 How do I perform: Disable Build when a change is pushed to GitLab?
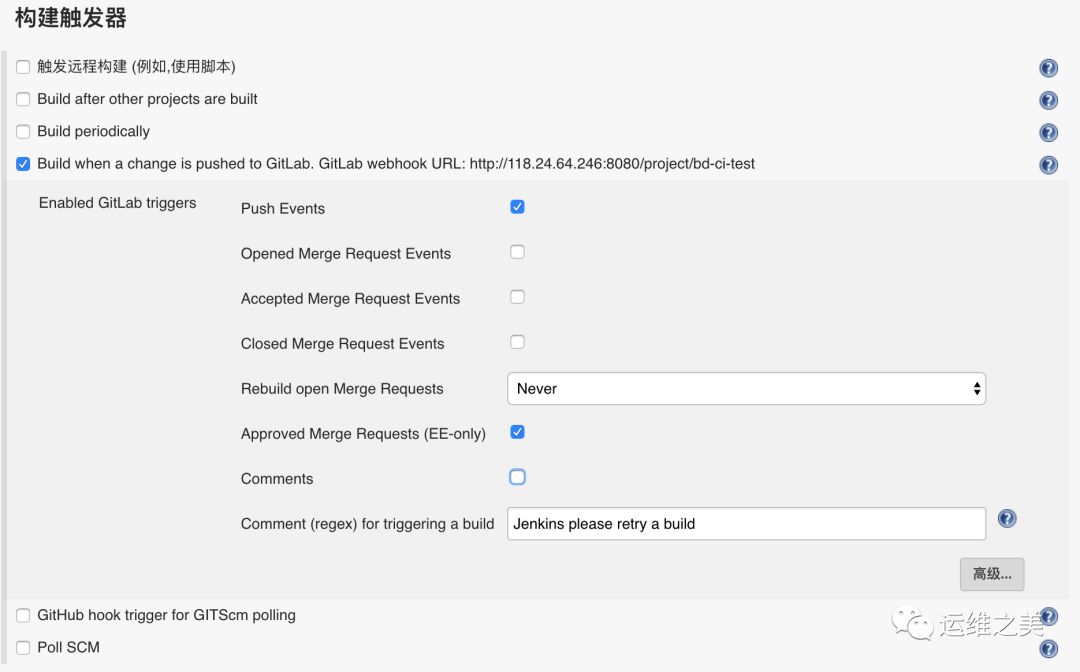pyautogui.click(x=23, y=164)
